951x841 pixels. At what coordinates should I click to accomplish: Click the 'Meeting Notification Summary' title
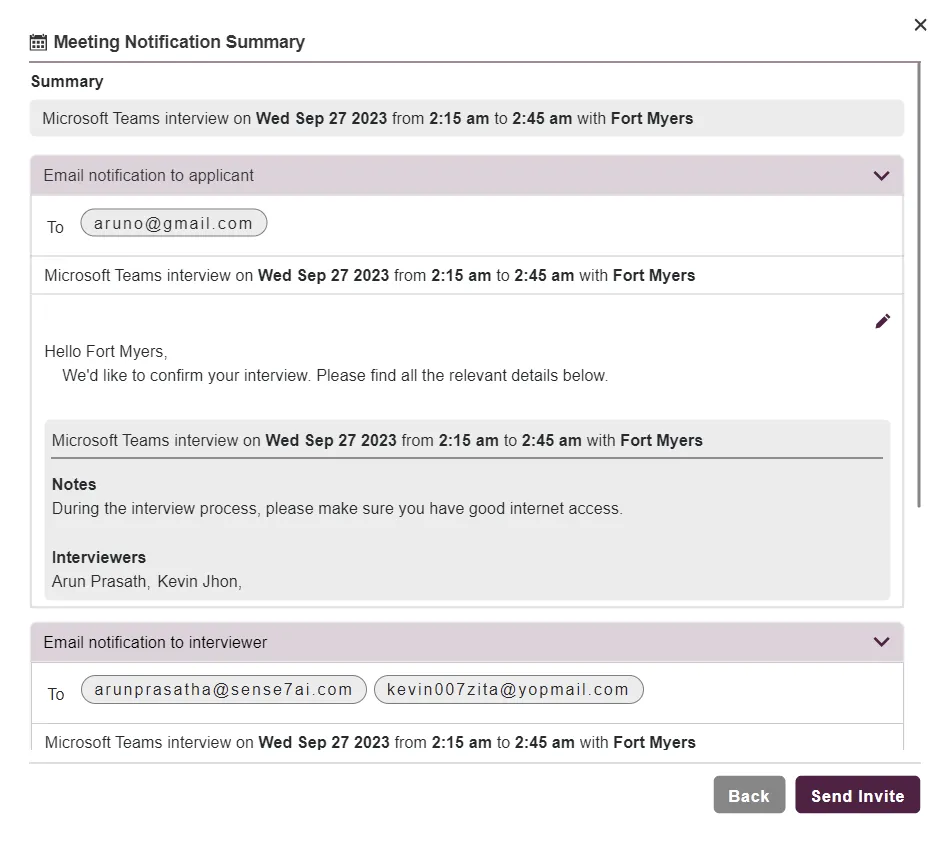tap(179, 42)
